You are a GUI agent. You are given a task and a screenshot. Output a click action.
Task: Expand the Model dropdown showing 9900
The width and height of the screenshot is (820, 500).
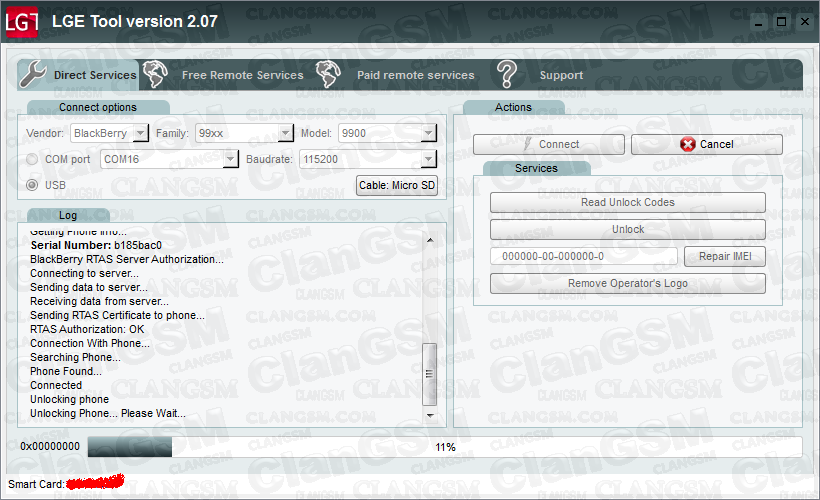click(x=428, y=133)
